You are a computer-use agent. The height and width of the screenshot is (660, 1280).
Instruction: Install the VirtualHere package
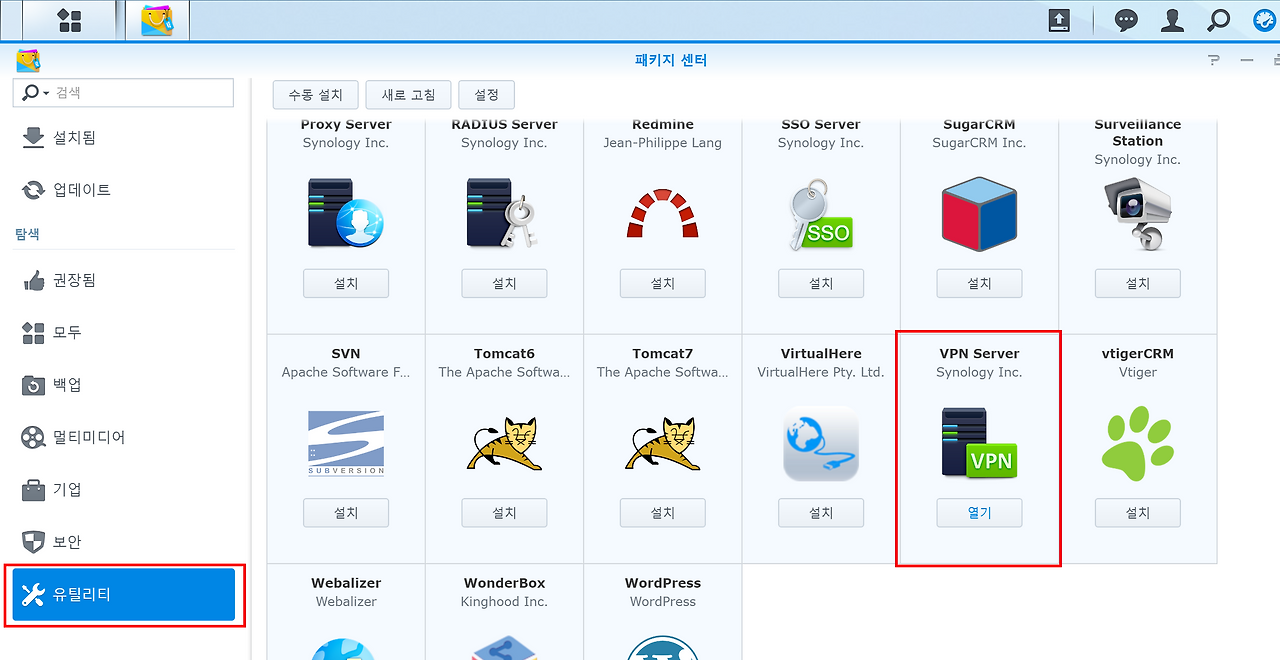coord(820,512)
